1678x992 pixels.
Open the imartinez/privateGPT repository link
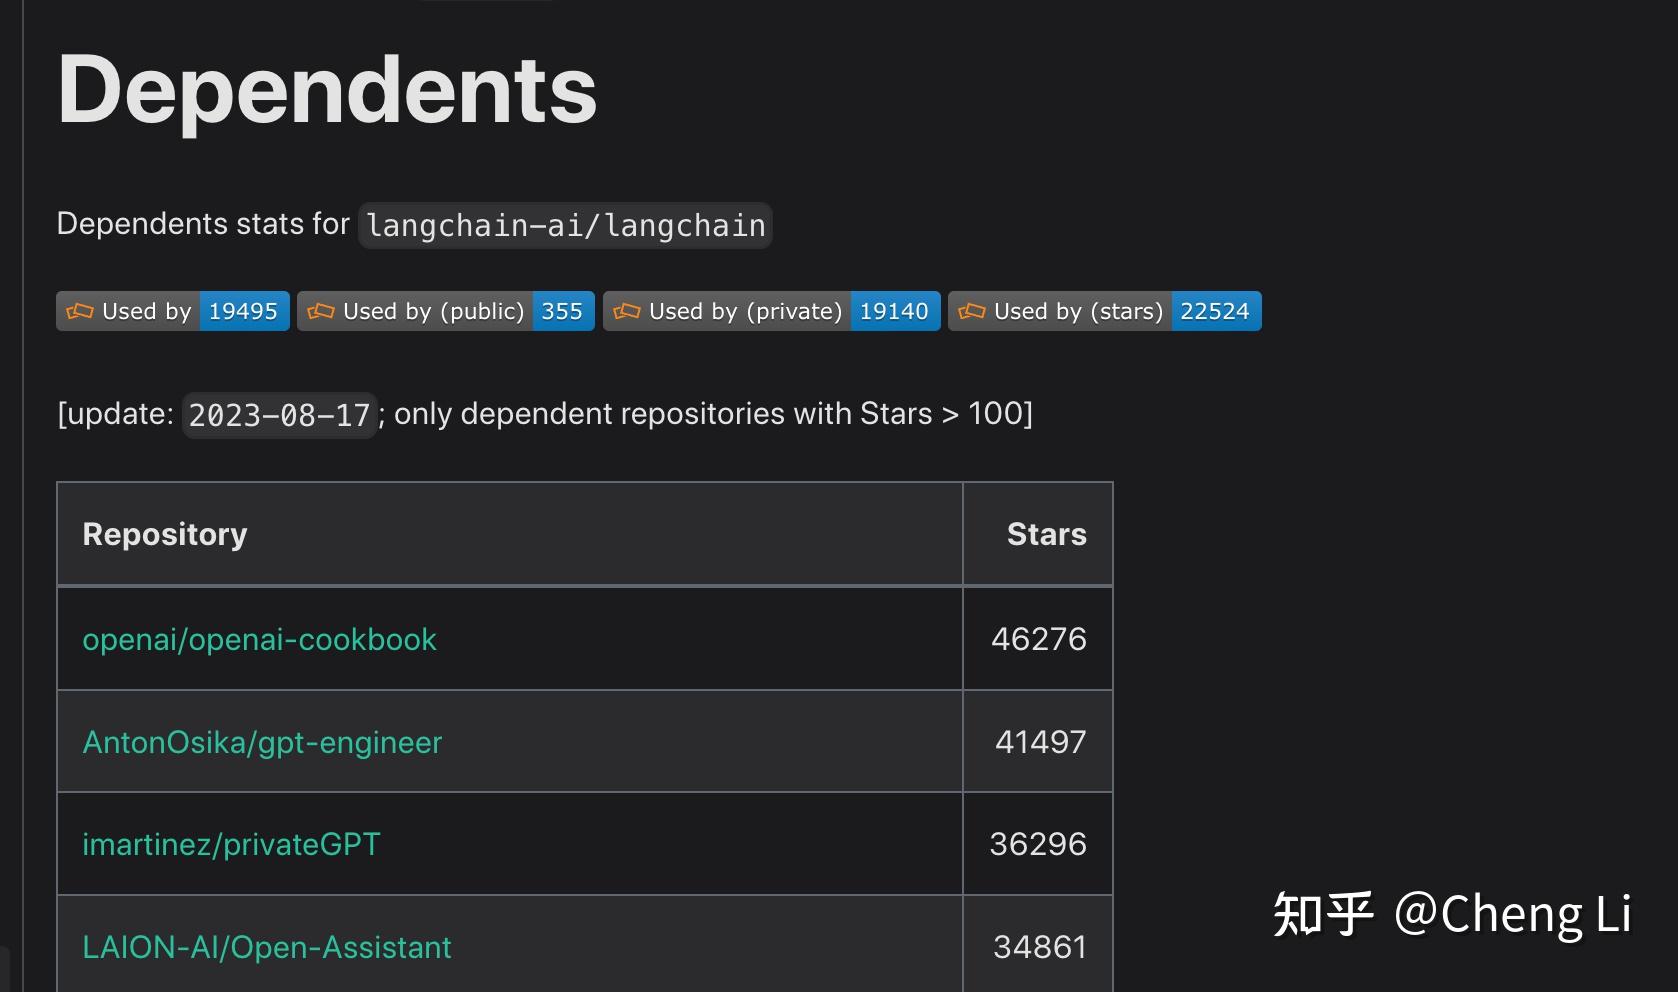pos(231,844)
